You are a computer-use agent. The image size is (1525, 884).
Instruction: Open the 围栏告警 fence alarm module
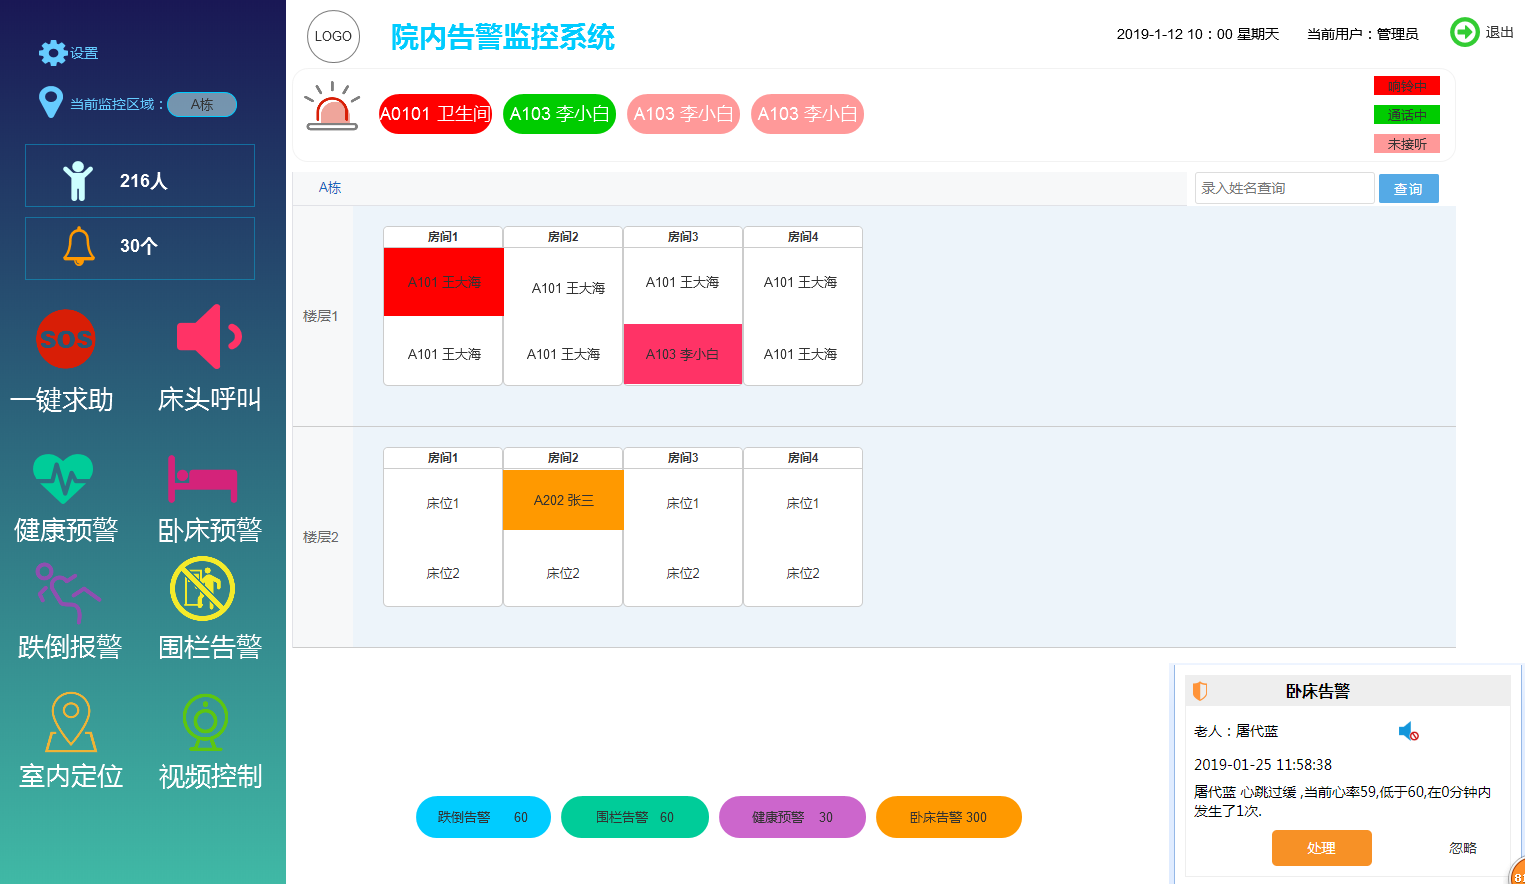point(203,589)
